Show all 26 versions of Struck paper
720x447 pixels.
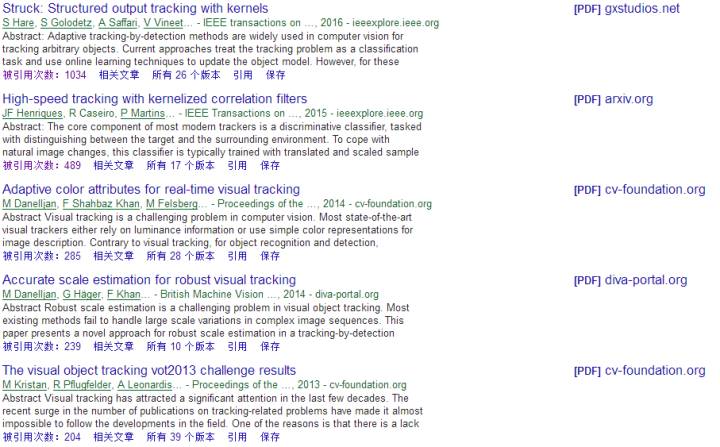click(186, 75)
